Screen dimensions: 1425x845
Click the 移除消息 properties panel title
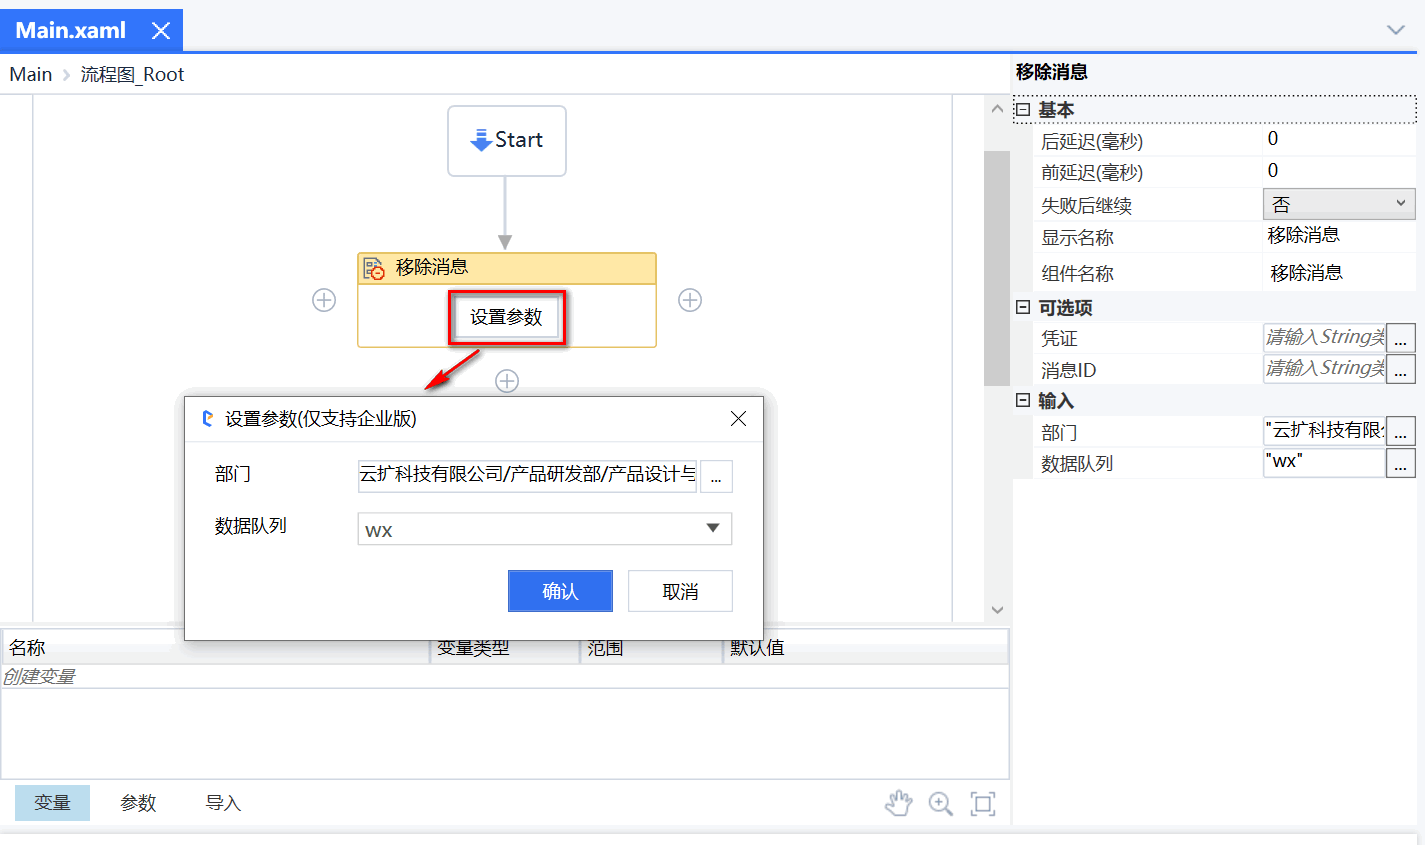pyautogui.click(x=1052, y=72)
